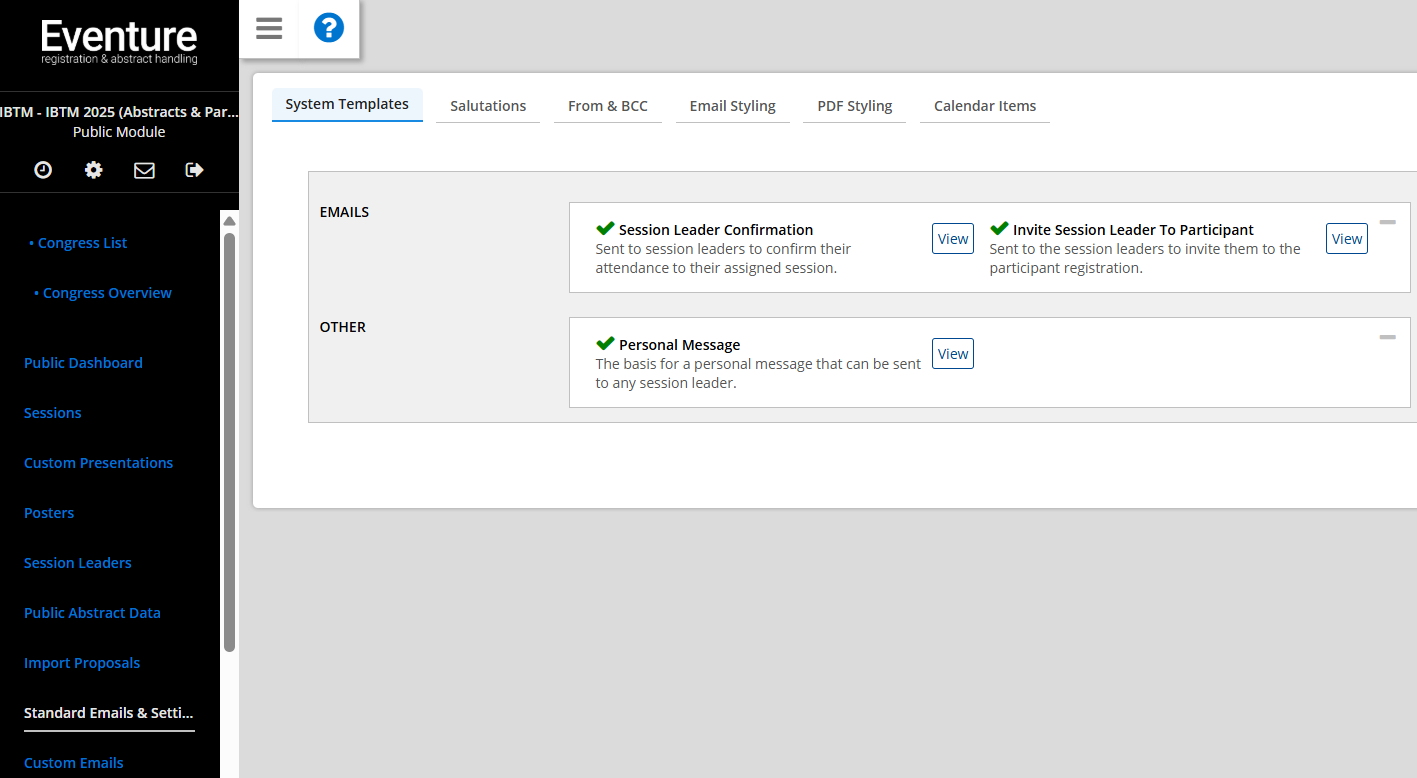View the Invite Session Leader To Participant template

tap(1346, 239)
